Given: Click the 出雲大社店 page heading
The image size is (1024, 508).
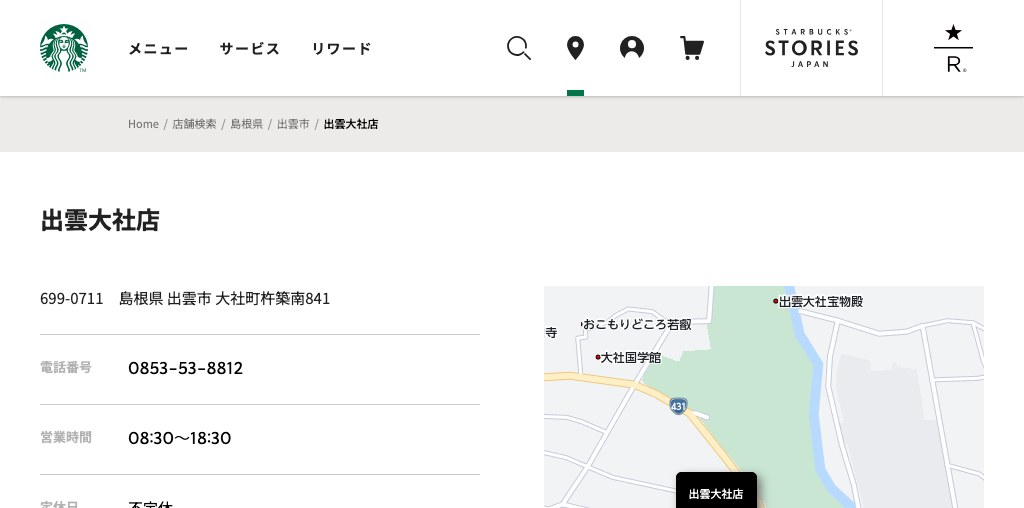Looking at the screenshot, I should coord(100,220).
